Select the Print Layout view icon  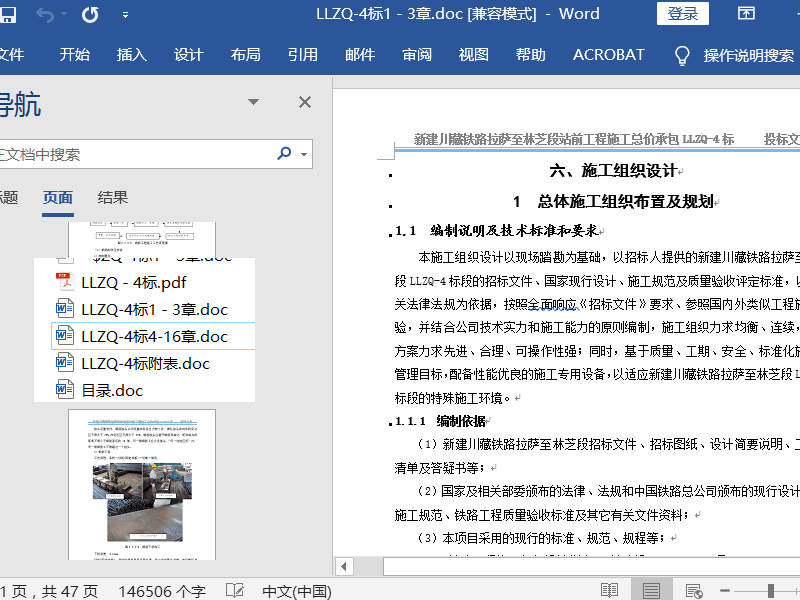(x=652, y=590)
